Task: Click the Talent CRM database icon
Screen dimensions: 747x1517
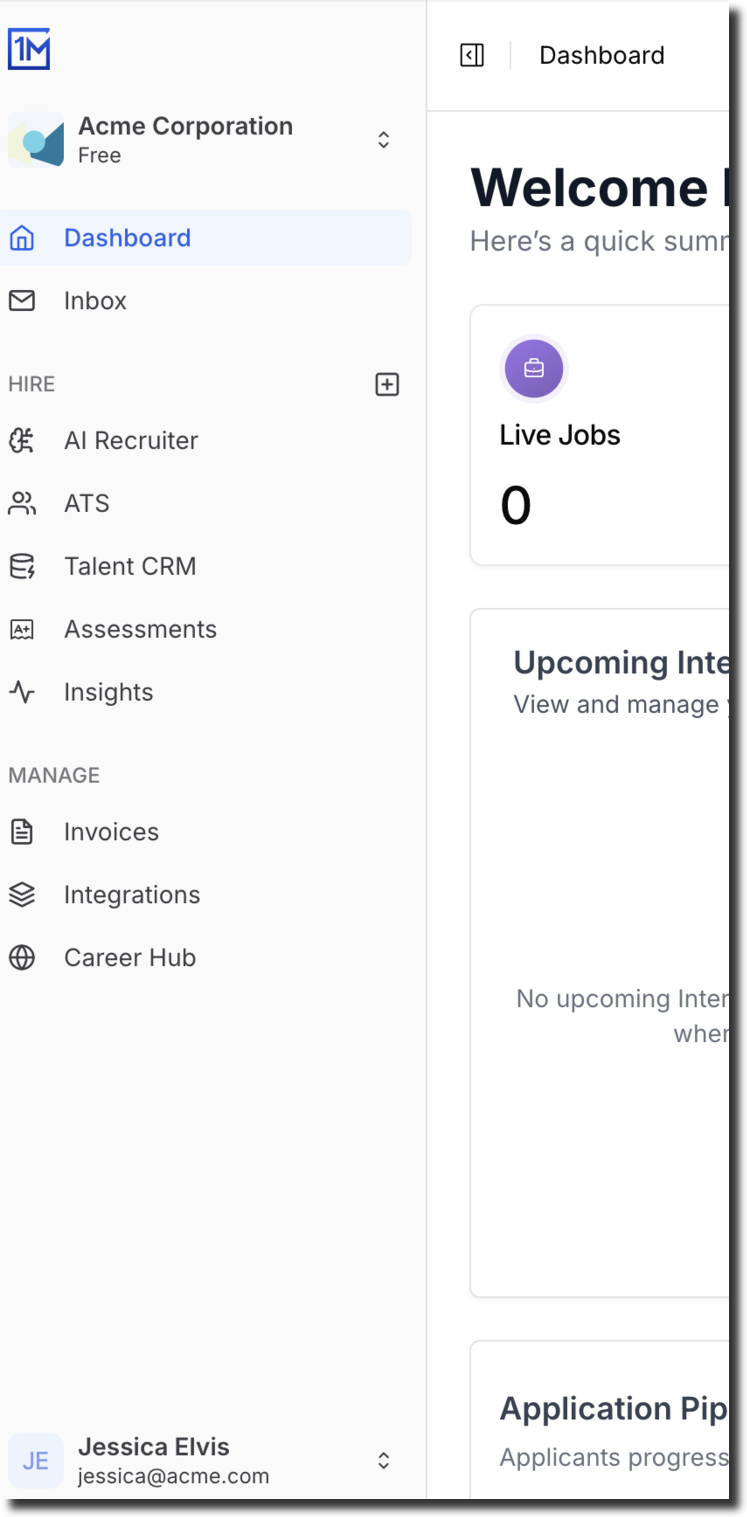Action: (21, 566)
